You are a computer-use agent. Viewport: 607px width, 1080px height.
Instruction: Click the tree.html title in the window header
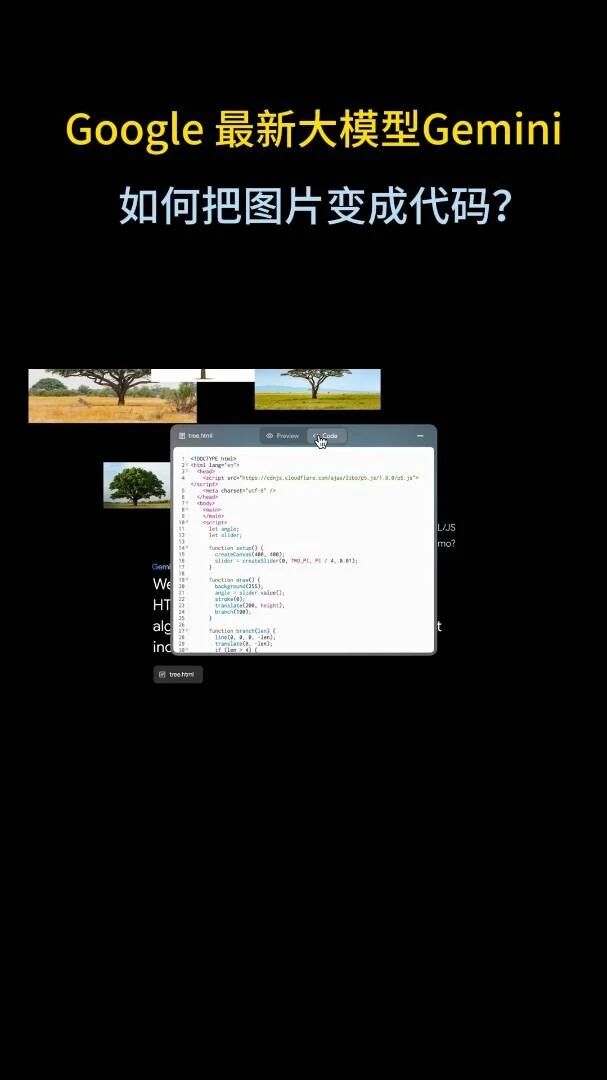(x=200, y=436)
